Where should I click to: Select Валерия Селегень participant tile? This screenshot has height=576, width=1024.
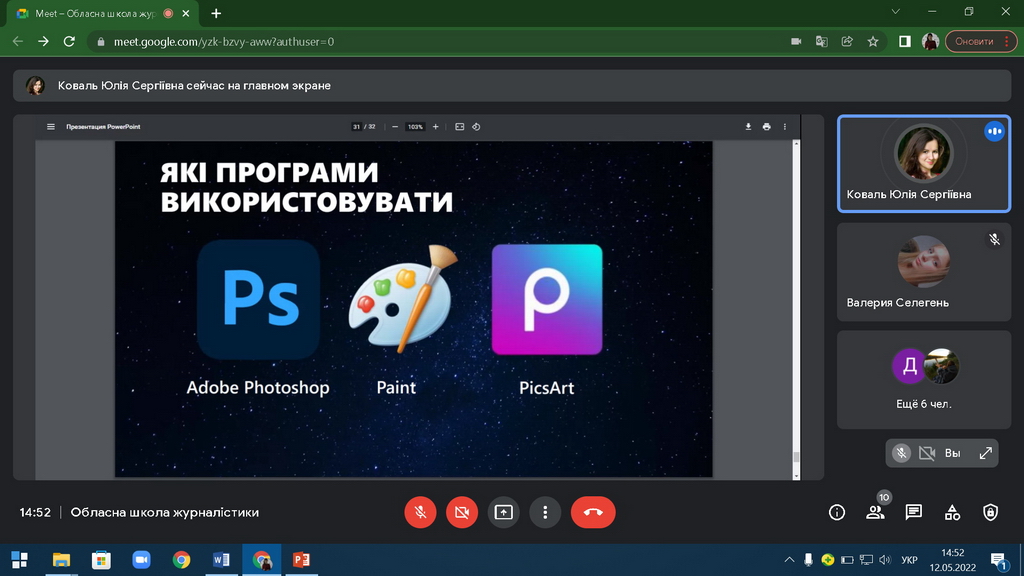[924, 272]
